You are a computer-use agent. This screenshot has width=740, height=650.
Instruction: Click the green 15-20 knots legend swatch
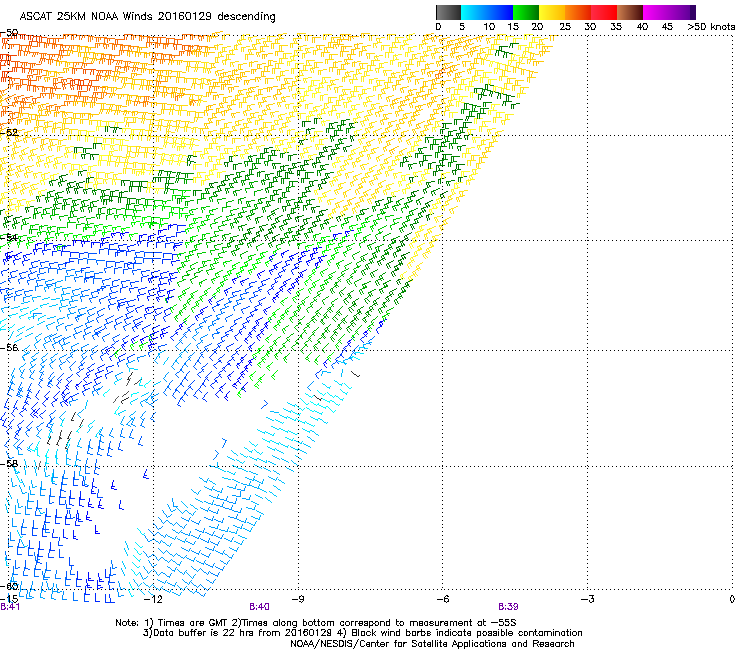(x=526, y=12)
